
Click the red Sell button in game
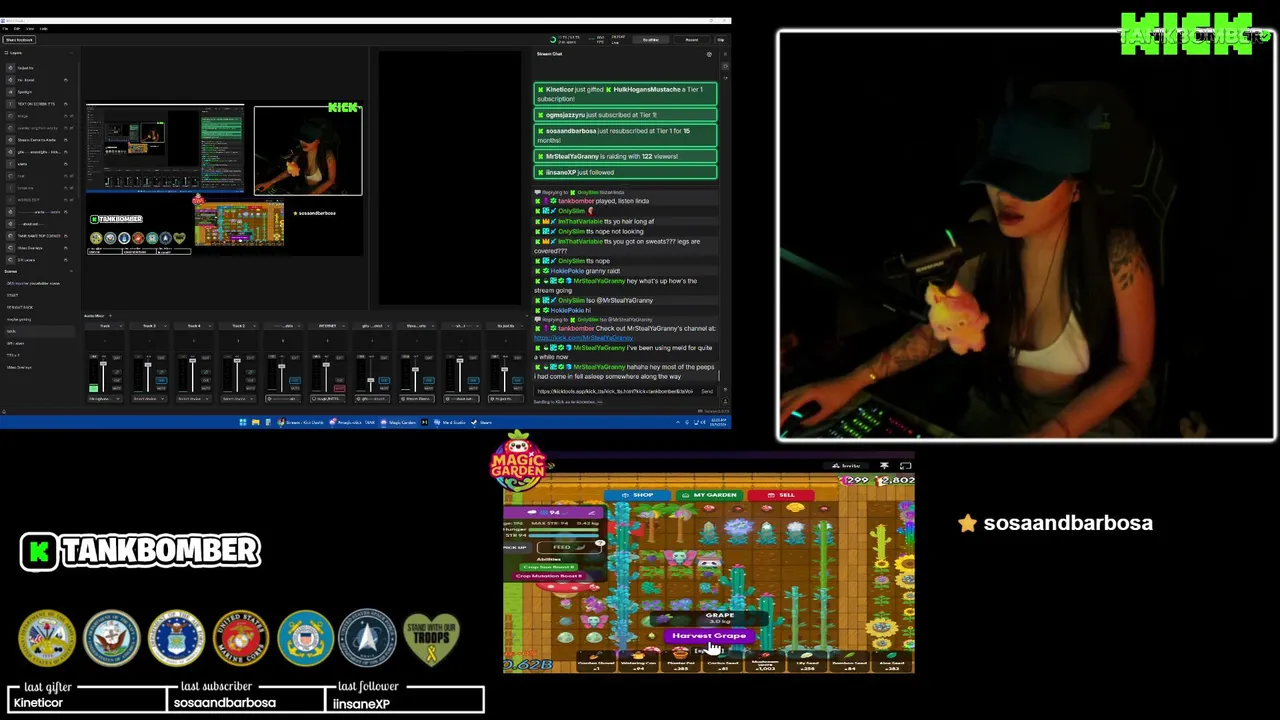click(x=781, y=495)
